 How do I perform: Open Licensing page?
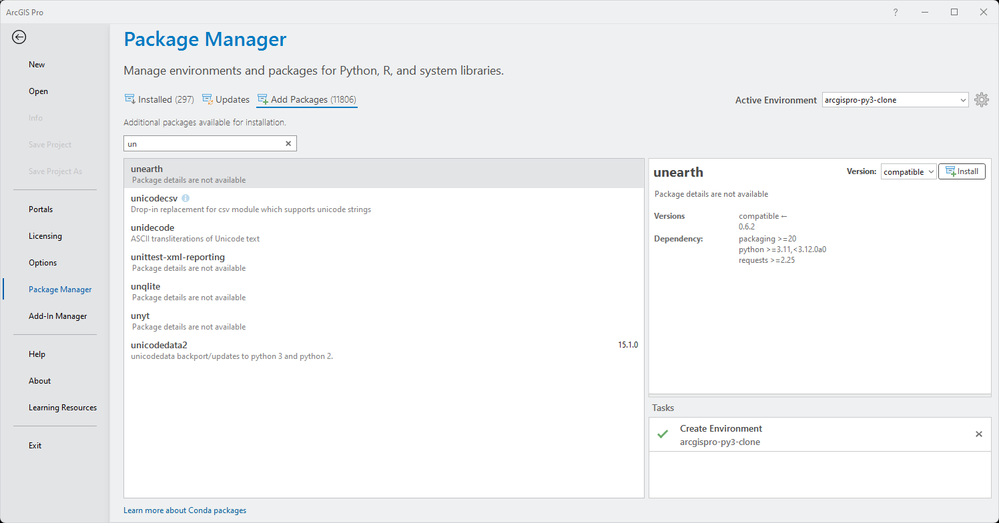coord(45,236)
